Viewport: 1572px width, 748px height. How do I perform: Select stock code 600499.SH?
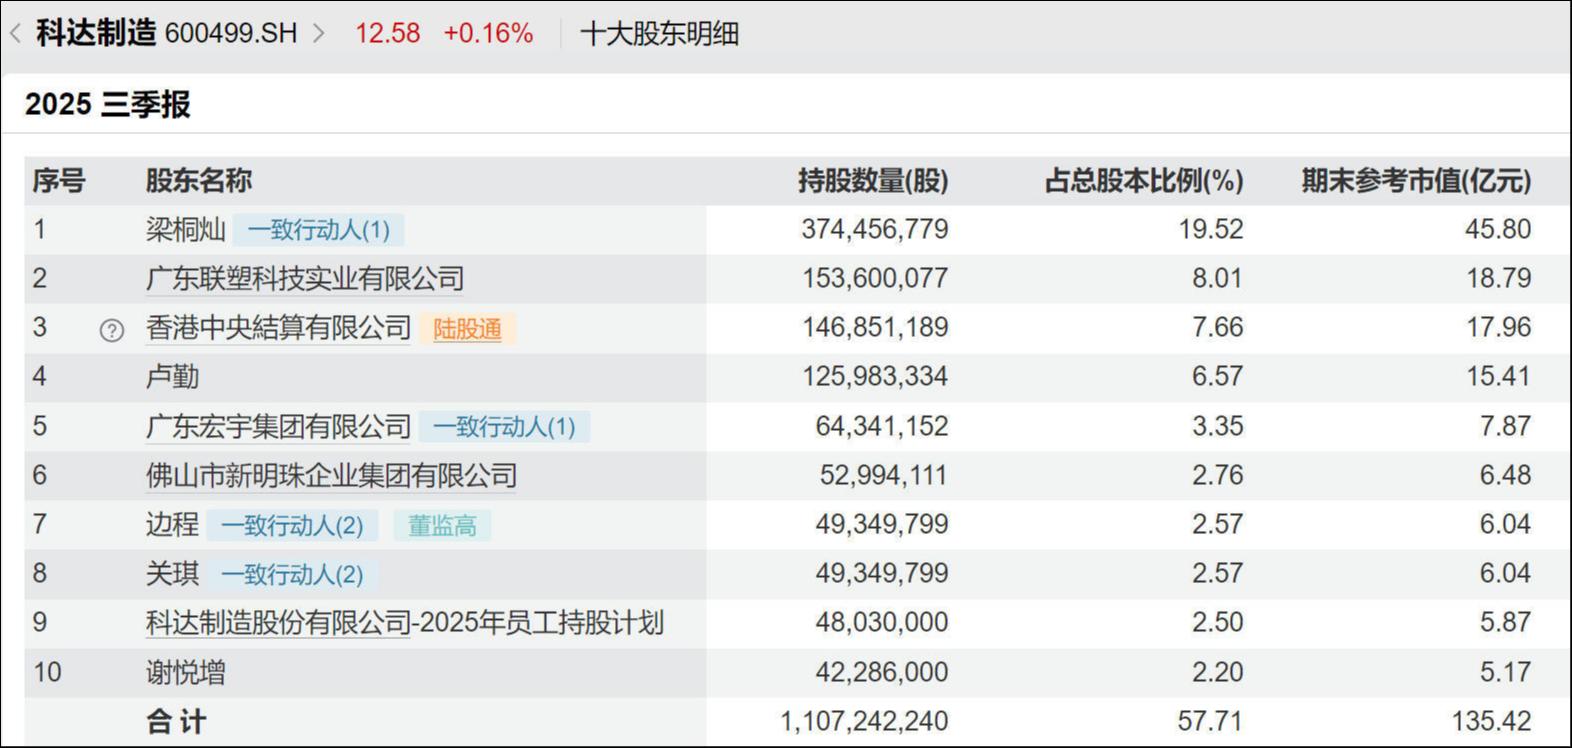point(231,33)
